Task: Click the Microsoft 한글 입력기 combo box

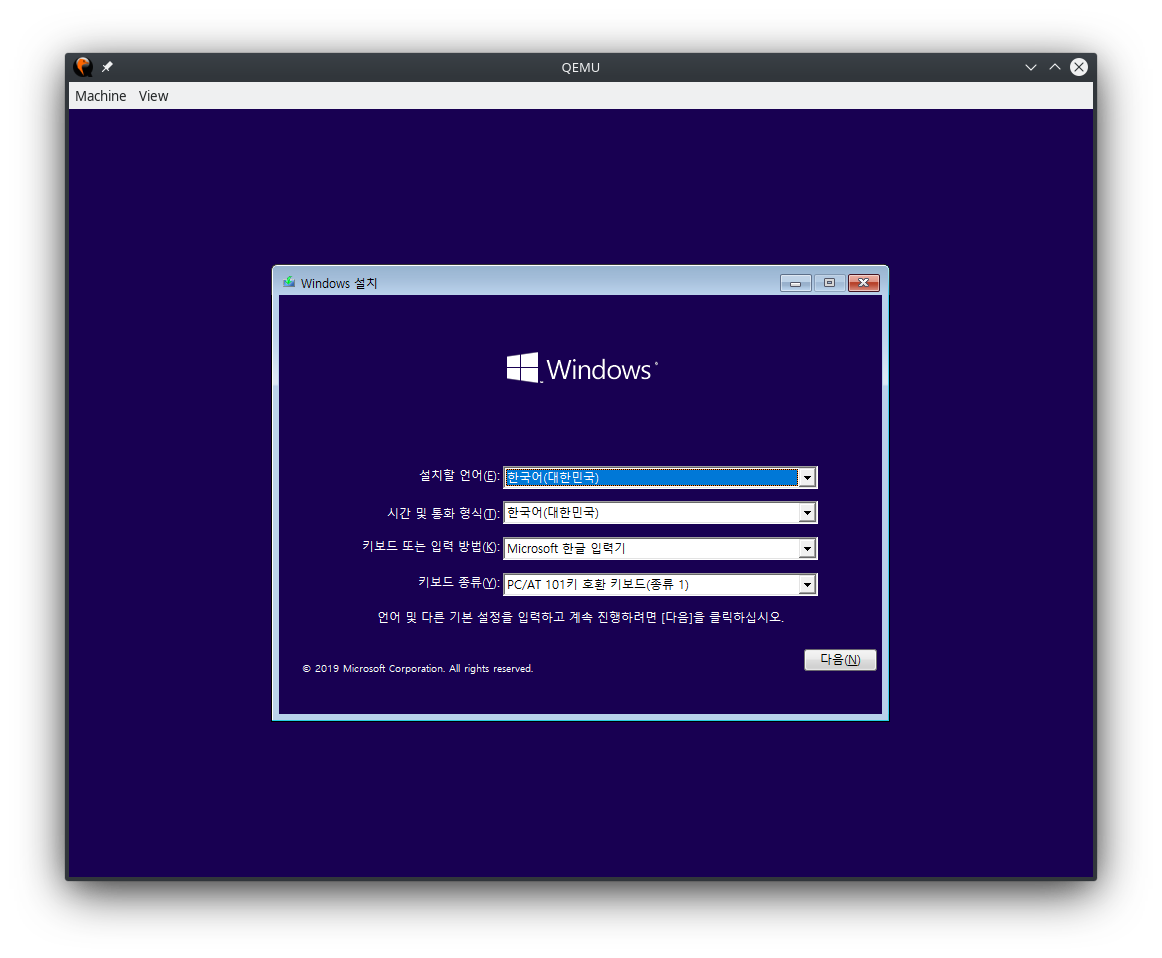Action: [x=660, y=549]
